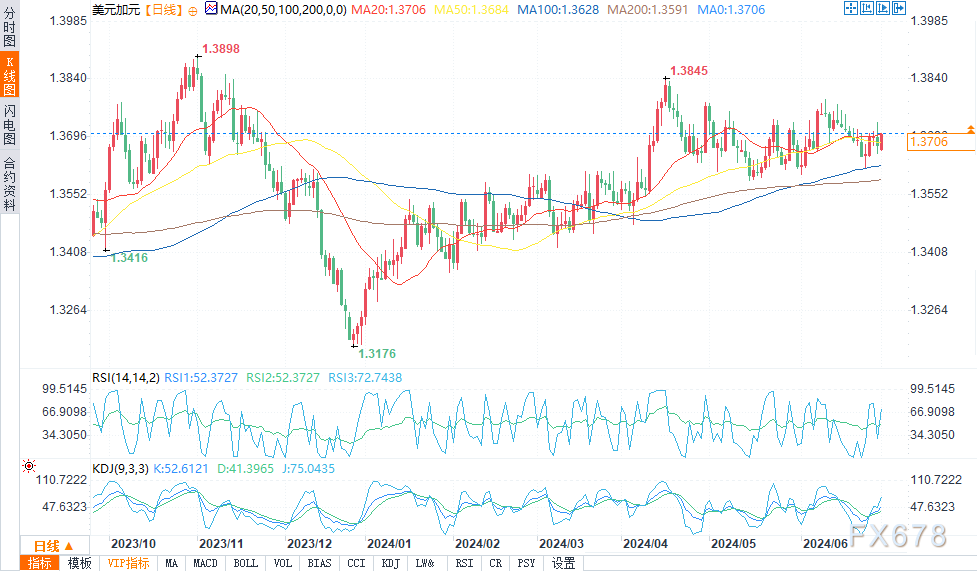Click the 2024/01 date axis label
This screenshot has width=977, height=571.
[389, 544]
